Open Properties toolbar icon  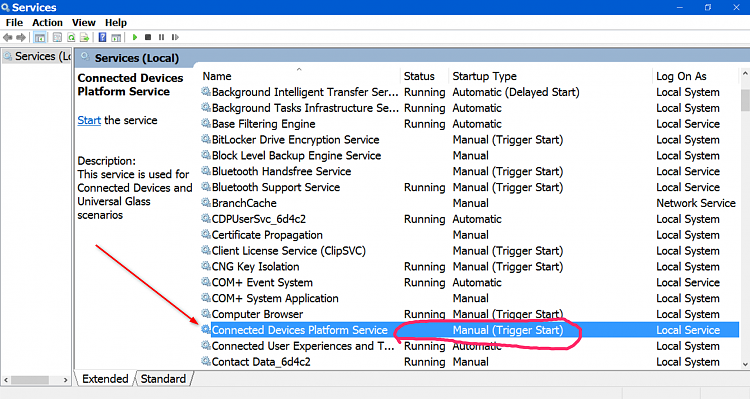57,37
